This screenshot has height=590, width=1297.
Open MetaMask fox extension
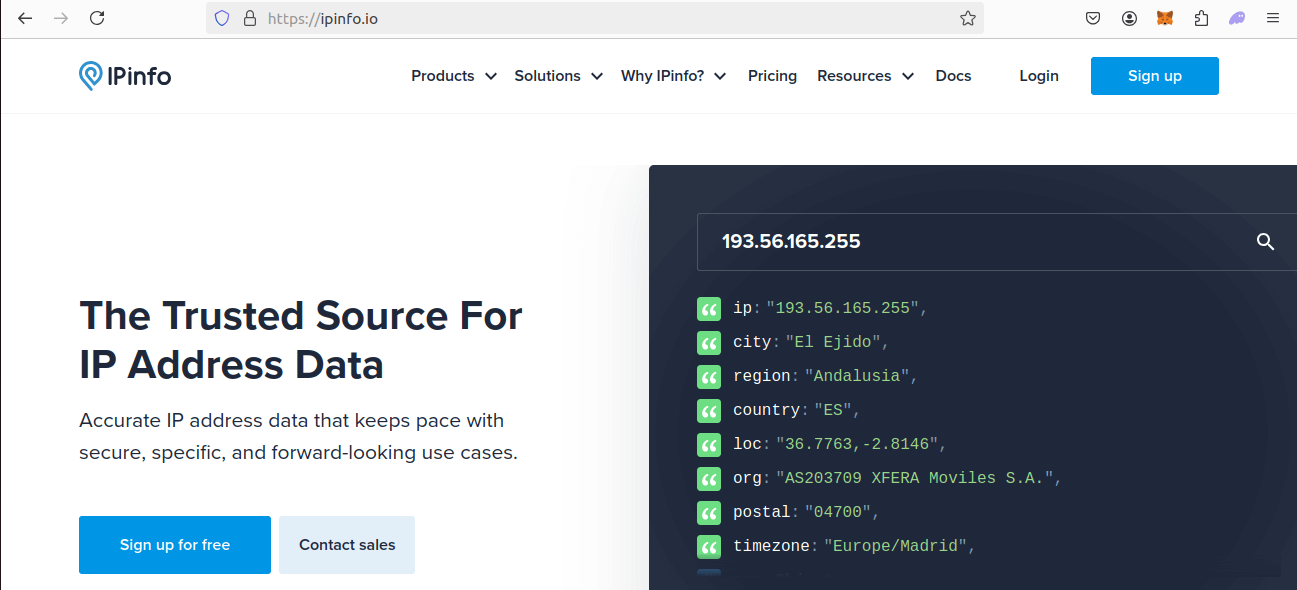[x=1165, y=18]
